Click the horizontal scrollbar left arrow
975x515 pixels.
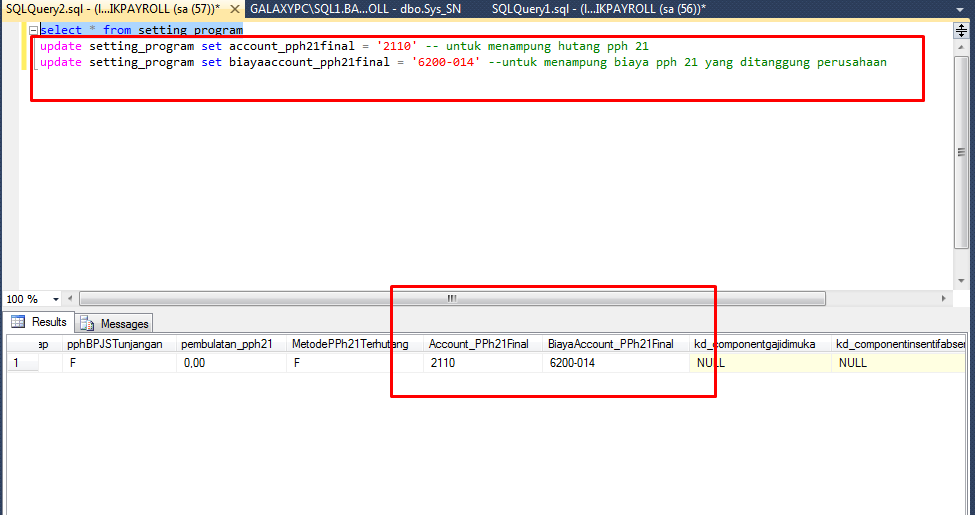click(69, 299)
